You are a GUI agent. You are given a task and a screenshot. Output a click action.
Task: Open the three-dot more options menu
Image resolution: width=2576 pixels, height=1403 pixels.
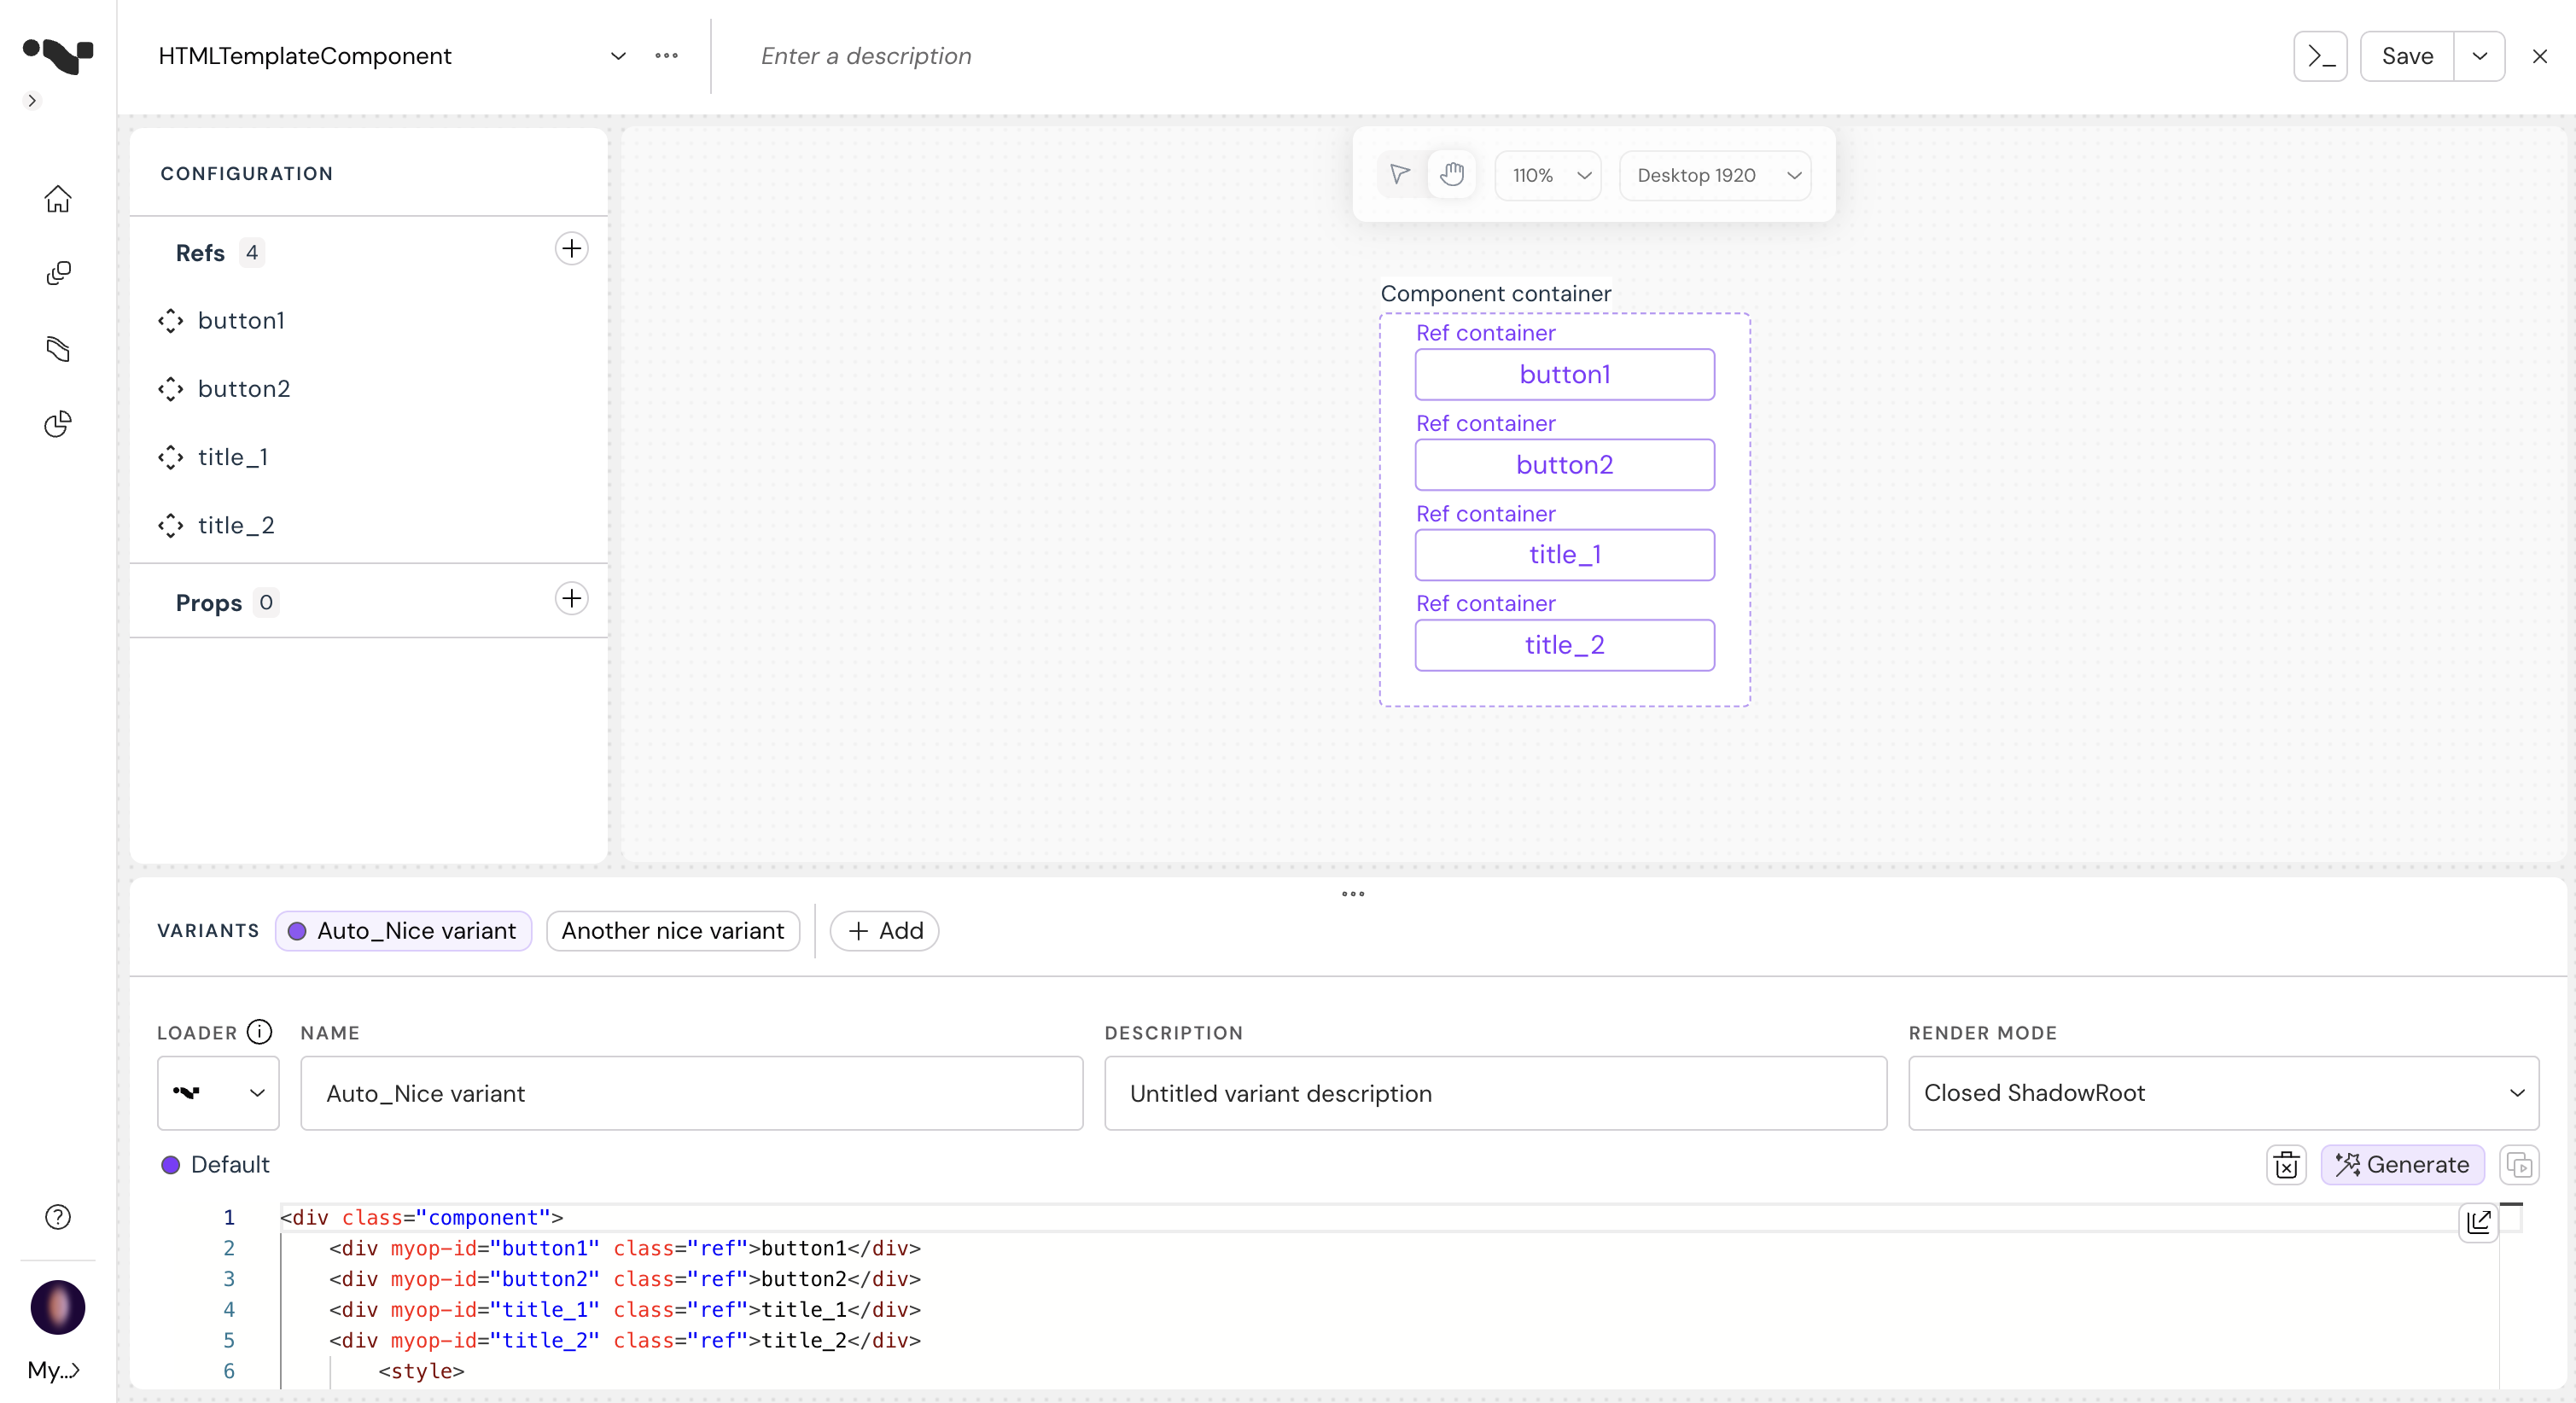(666, 56)
